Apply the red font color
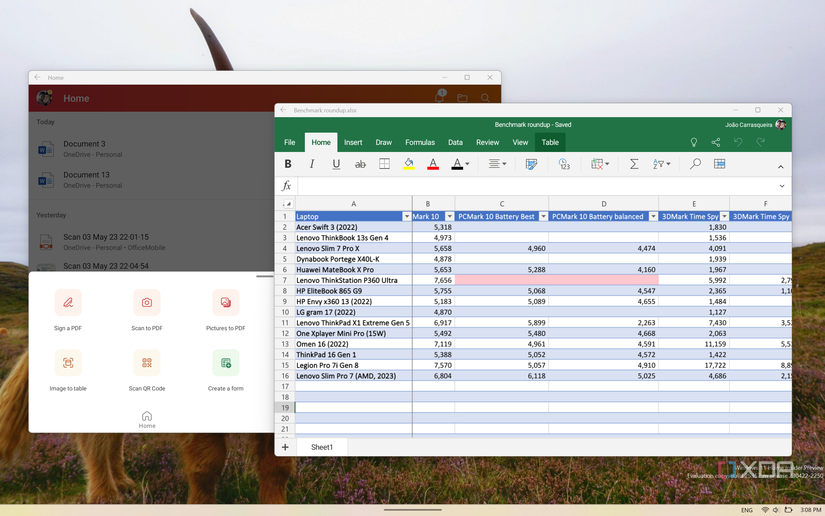 point(433,164)
